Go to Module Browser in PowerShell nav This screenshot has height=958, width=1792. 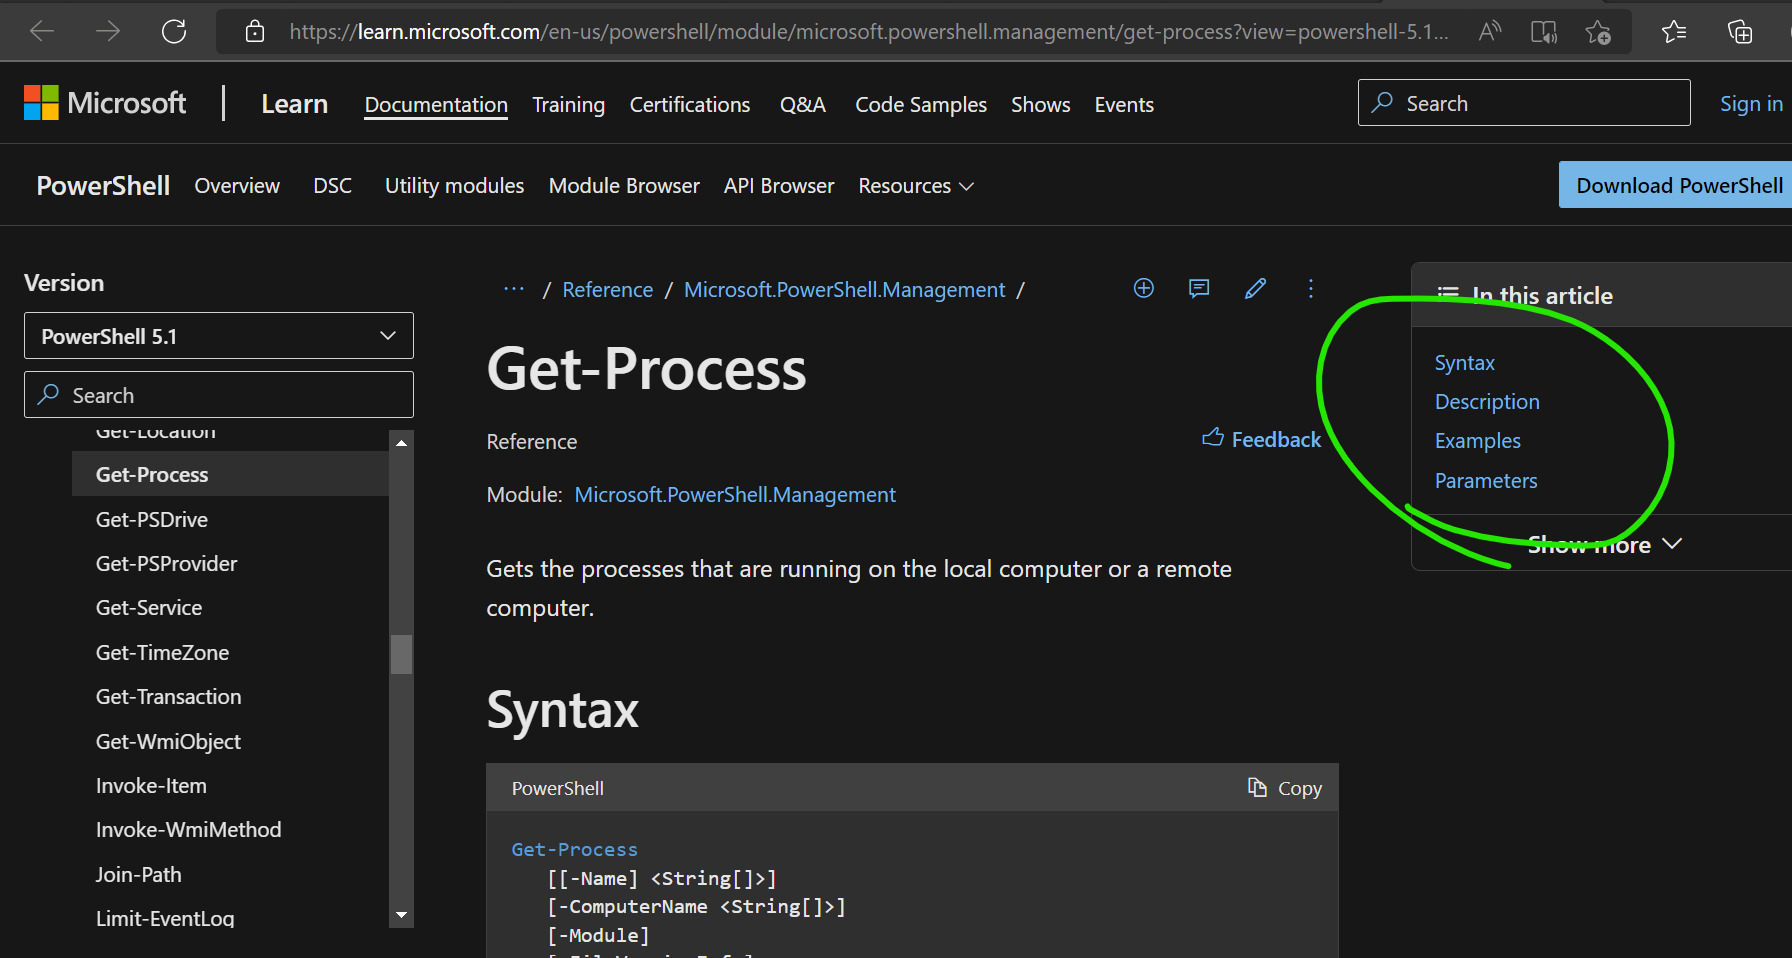[x=624, y=186]
